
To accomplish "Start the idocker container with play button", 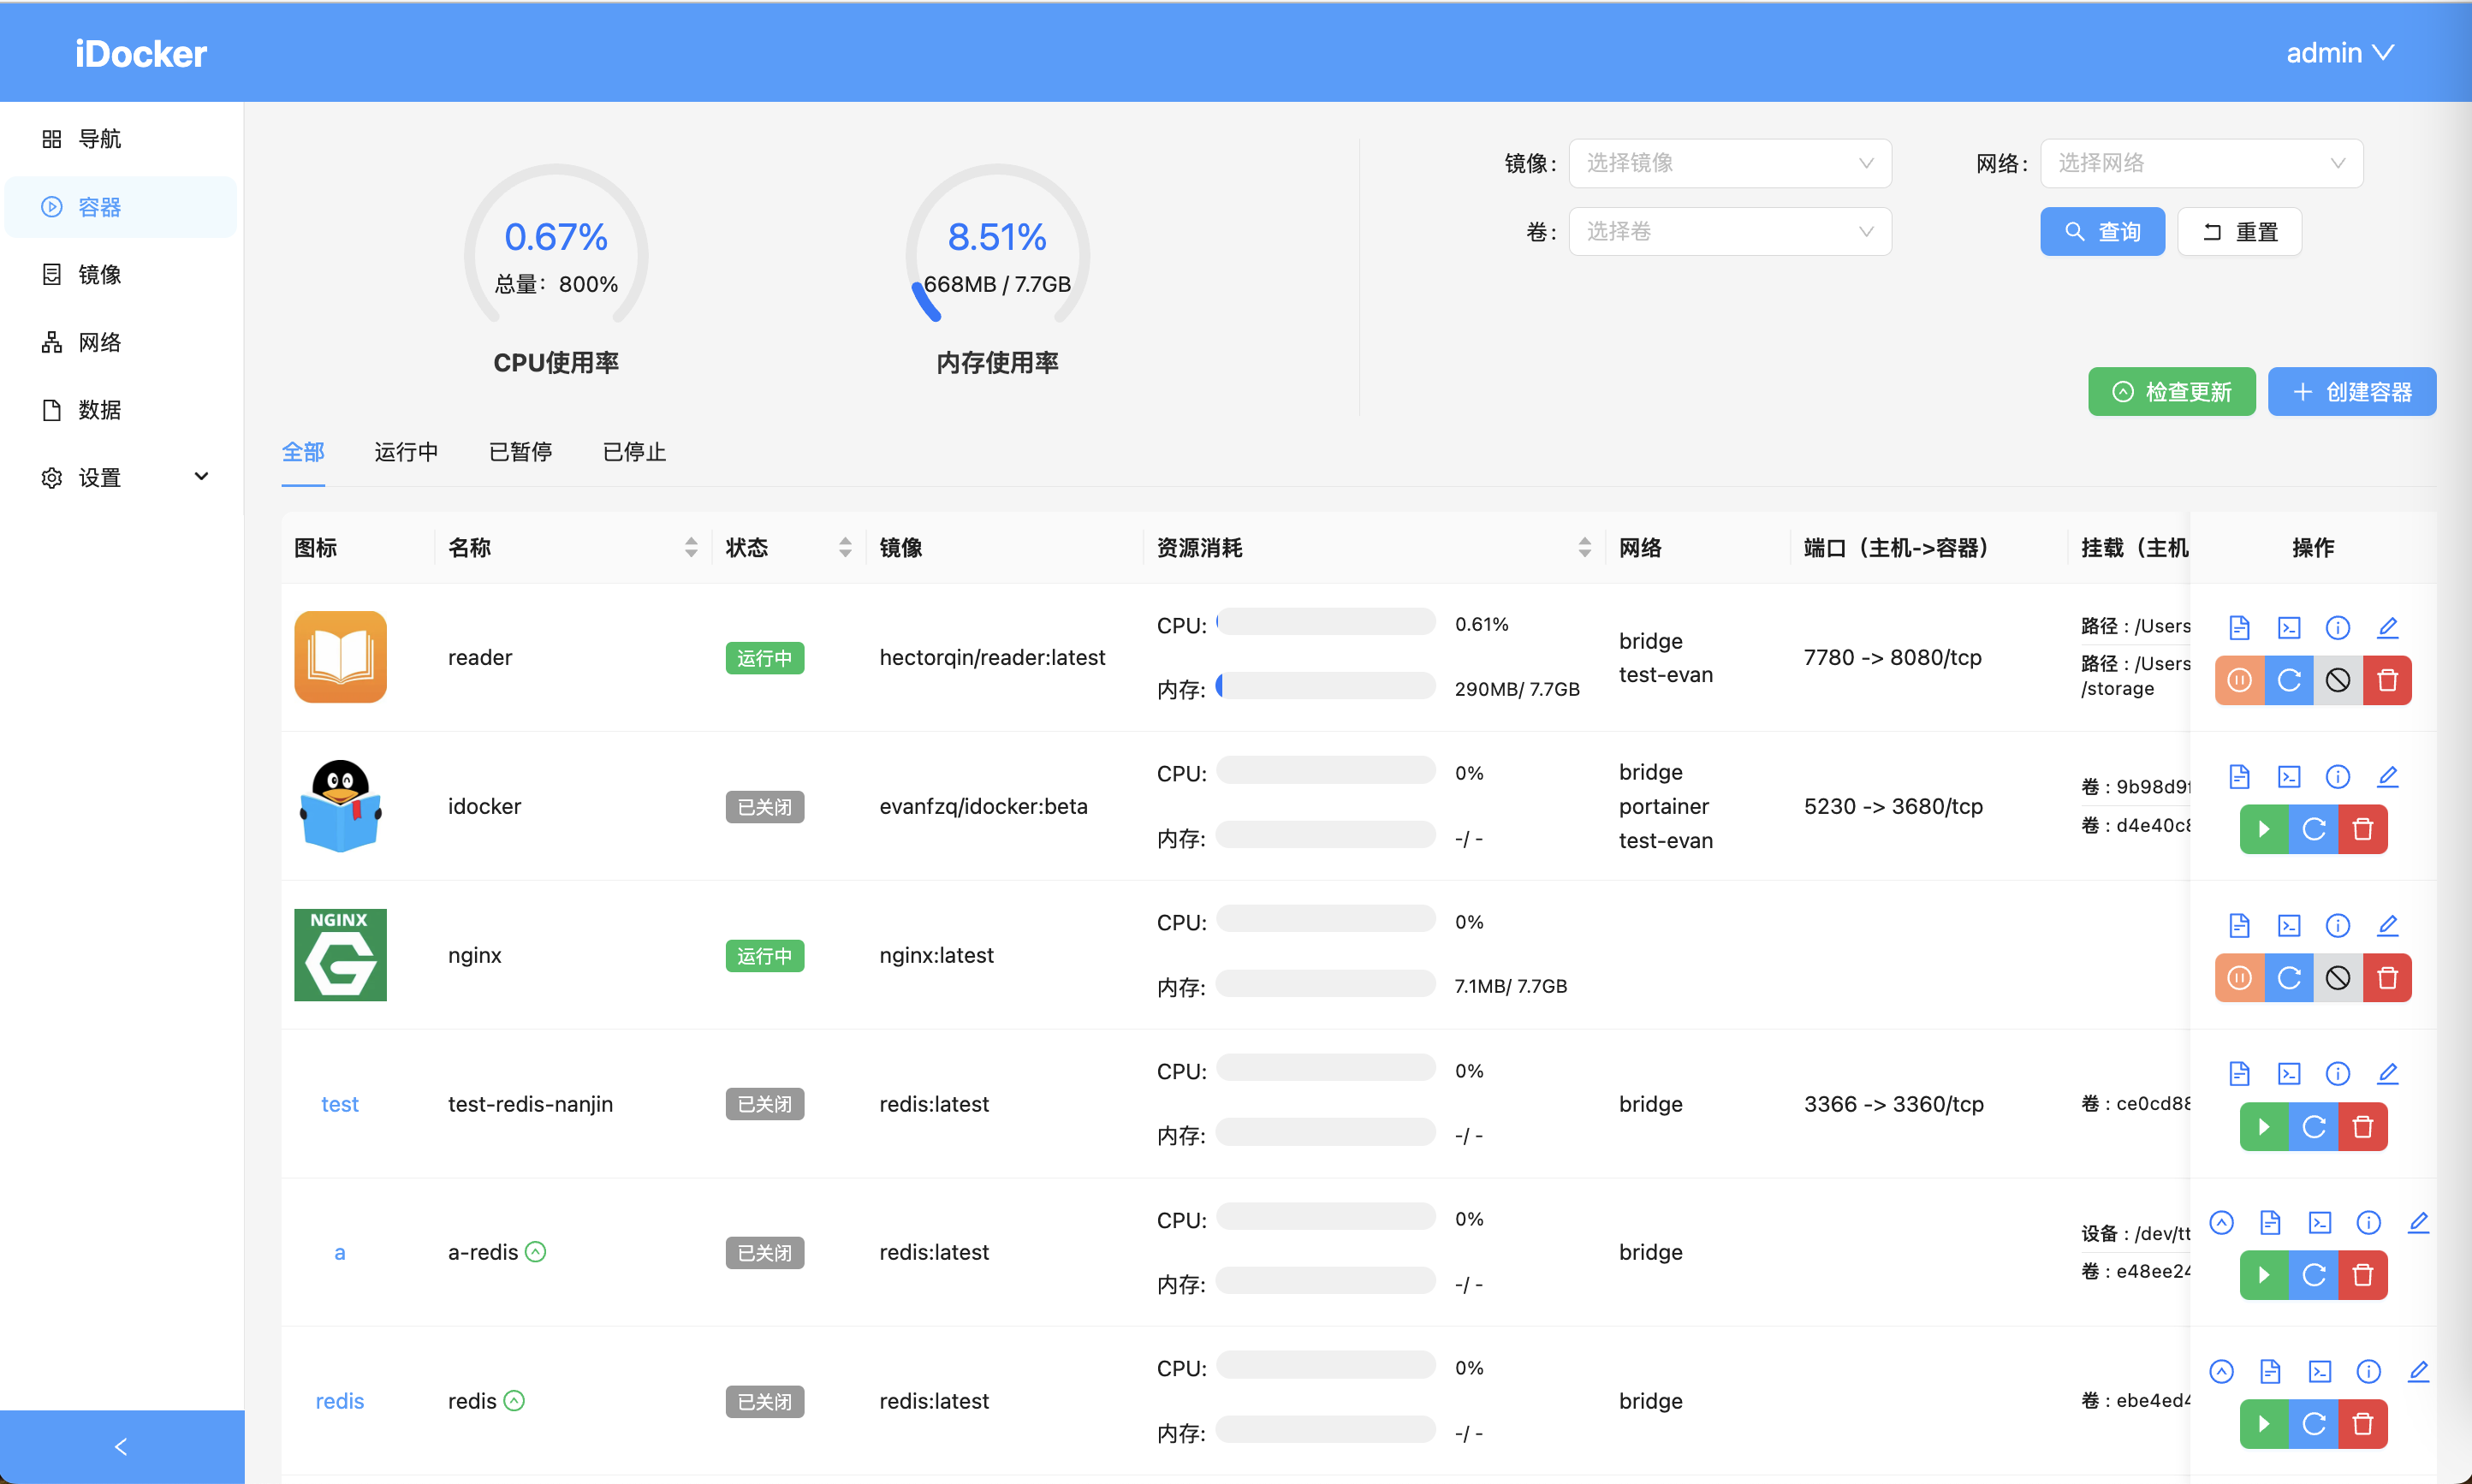I will (2264, 829).
